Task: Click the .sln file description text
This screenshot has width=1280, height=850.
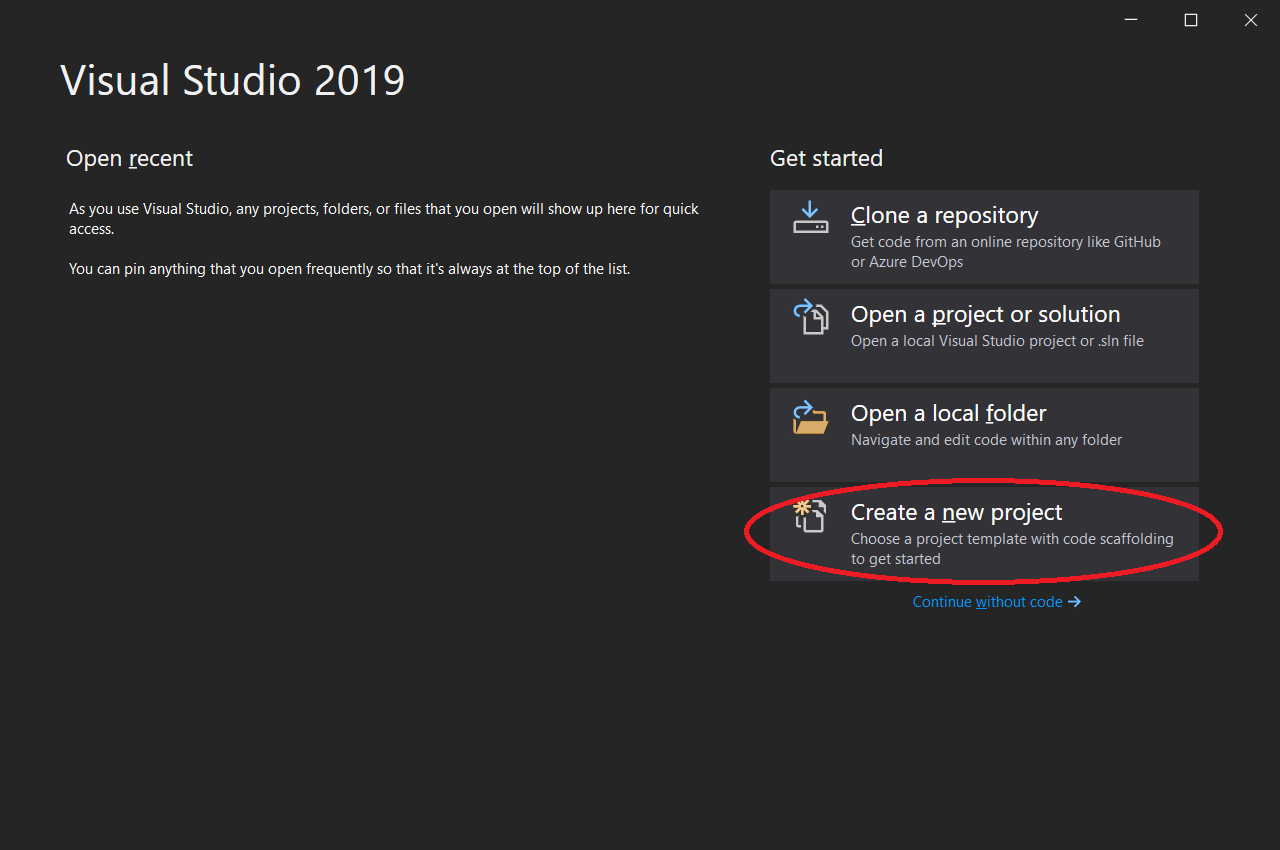Action: (x=996, y=340)
